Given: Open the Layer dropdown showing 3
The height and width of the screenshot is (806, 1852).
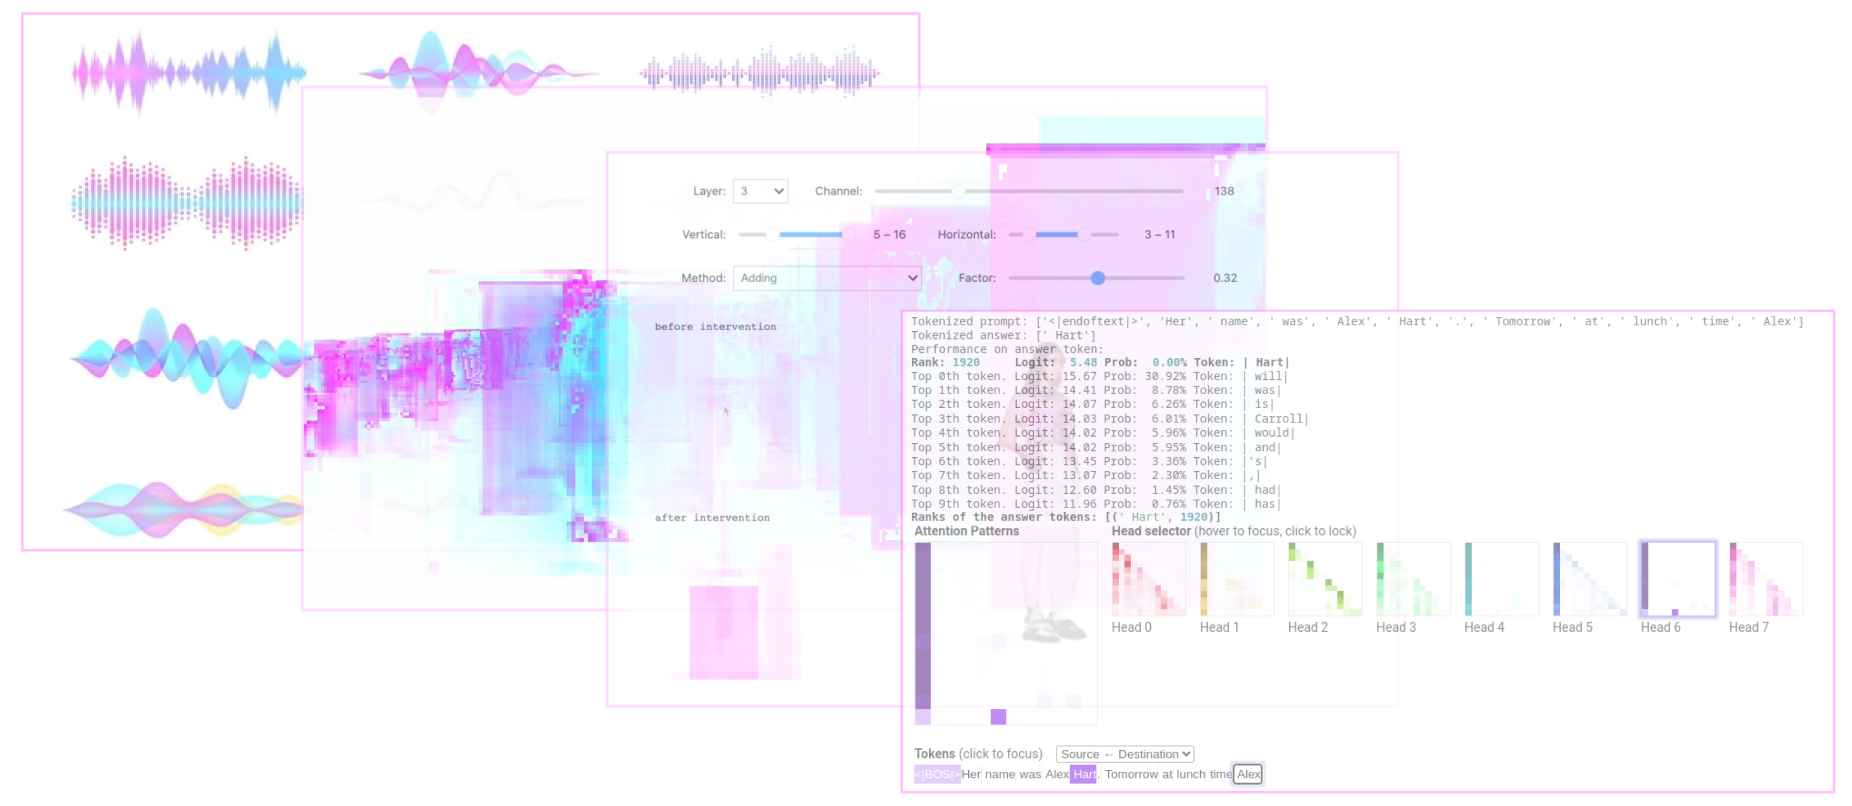Looking at the screenshot, I should pos(760,191).
